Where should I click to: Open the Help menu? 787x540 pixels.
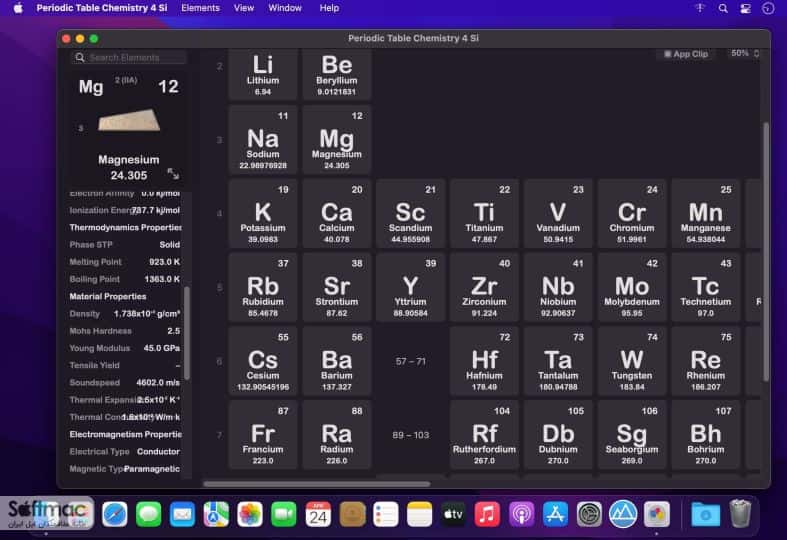coord(329,8)
